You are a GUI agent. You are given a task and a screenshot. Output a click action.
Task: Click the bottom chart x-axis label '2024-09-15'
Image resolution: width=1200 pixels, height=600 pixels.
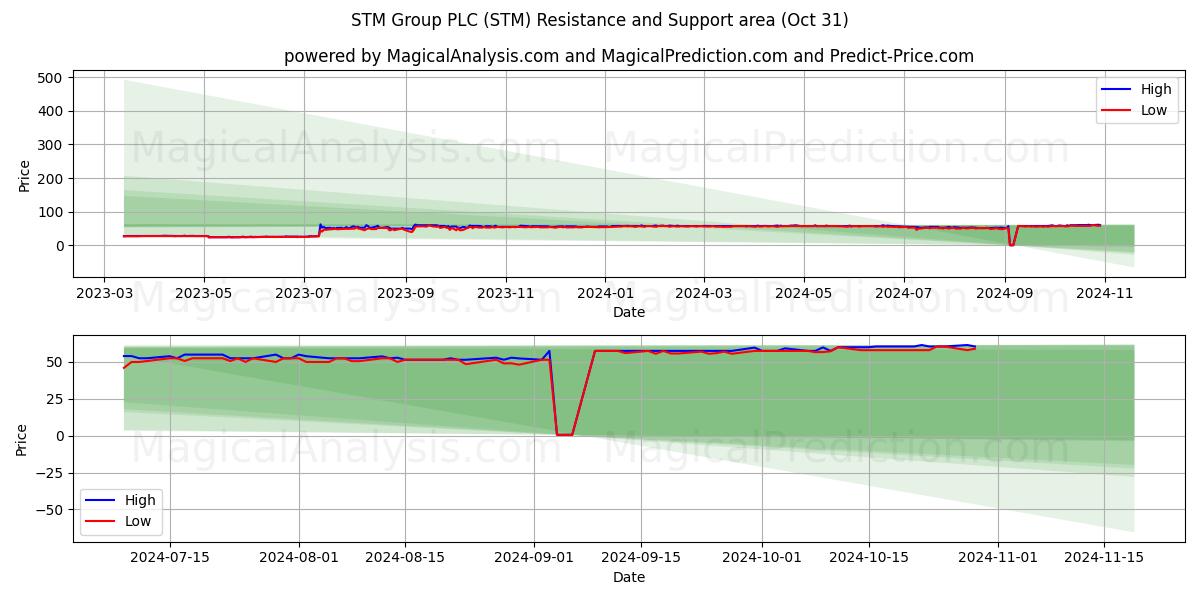640,559
